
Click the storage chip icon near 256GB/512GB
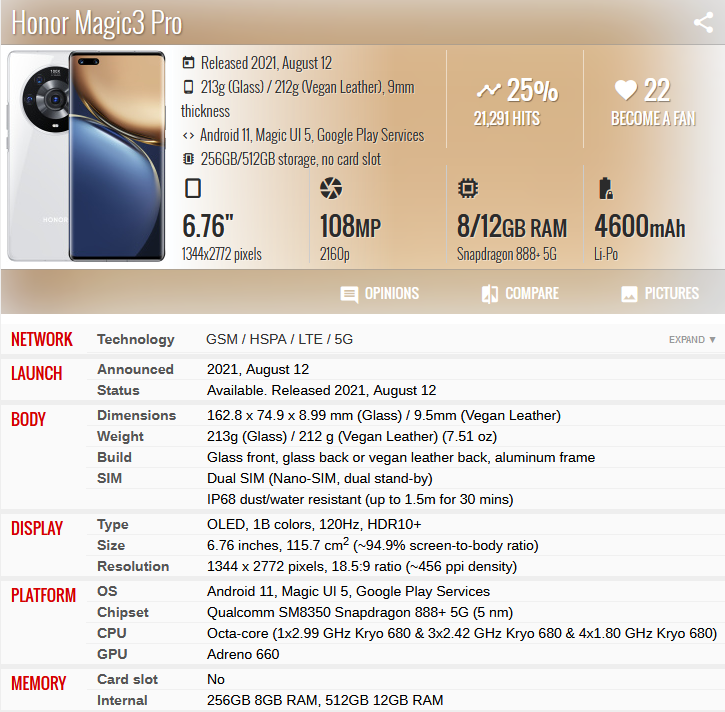tap(188, 159)
